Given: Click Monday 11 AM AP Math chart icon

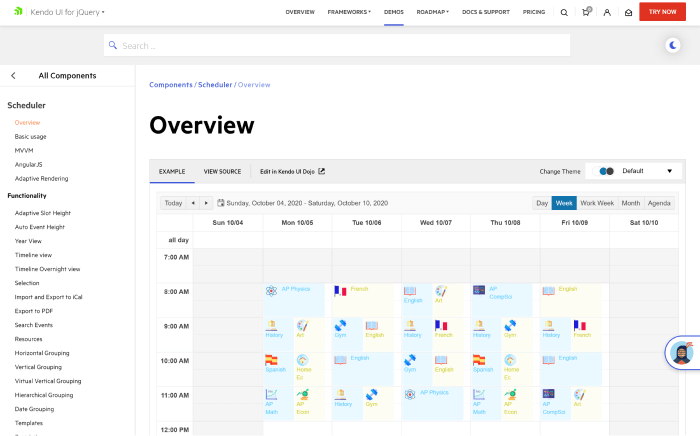Looking at the screenshot, I should click(x=271, y=394).
